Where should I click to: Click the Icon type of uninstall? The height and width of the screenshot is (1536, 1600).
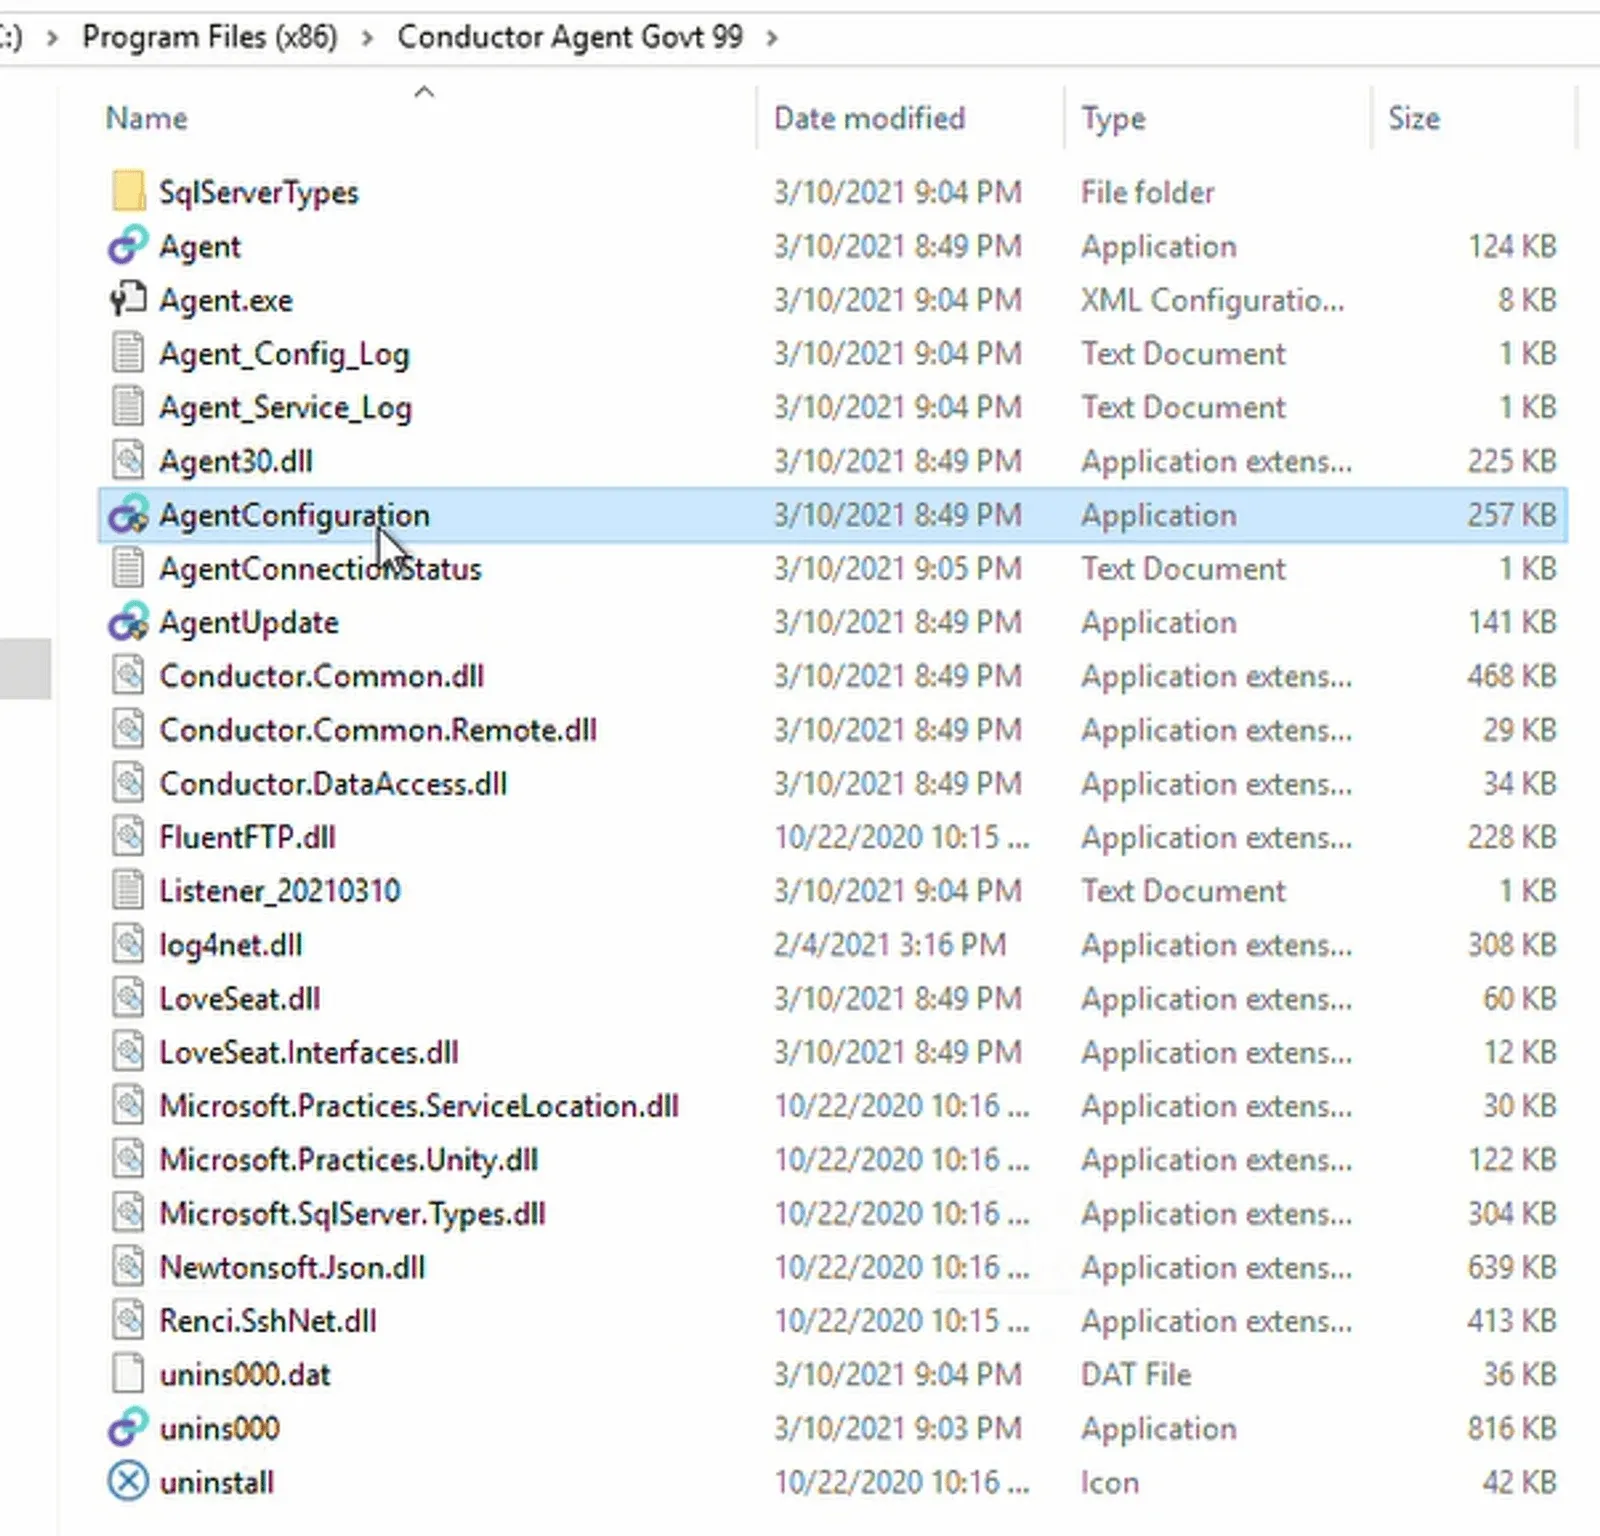click(1110, 1482)
